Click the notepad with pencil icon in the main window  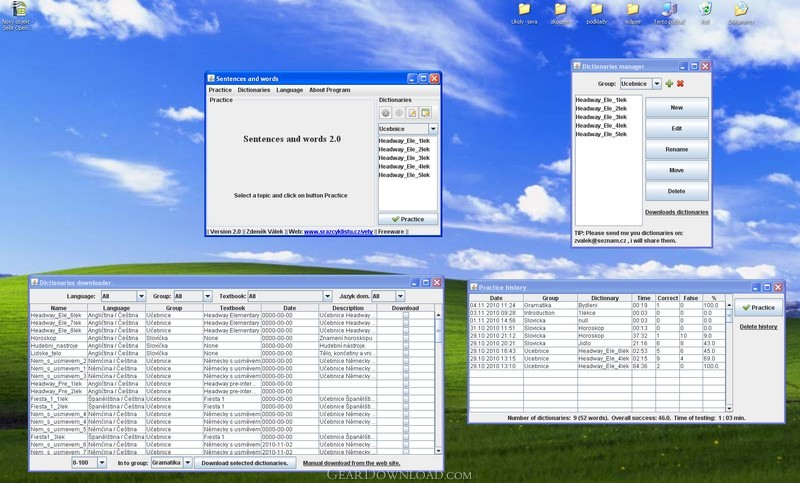(x=412, y=113)
